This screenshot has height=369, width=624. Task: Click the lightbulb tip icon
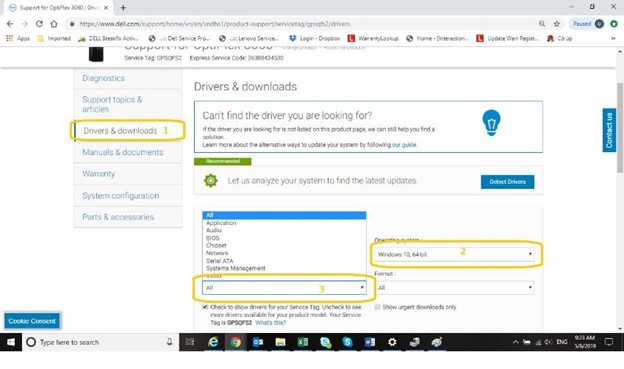tap(491, 123)
